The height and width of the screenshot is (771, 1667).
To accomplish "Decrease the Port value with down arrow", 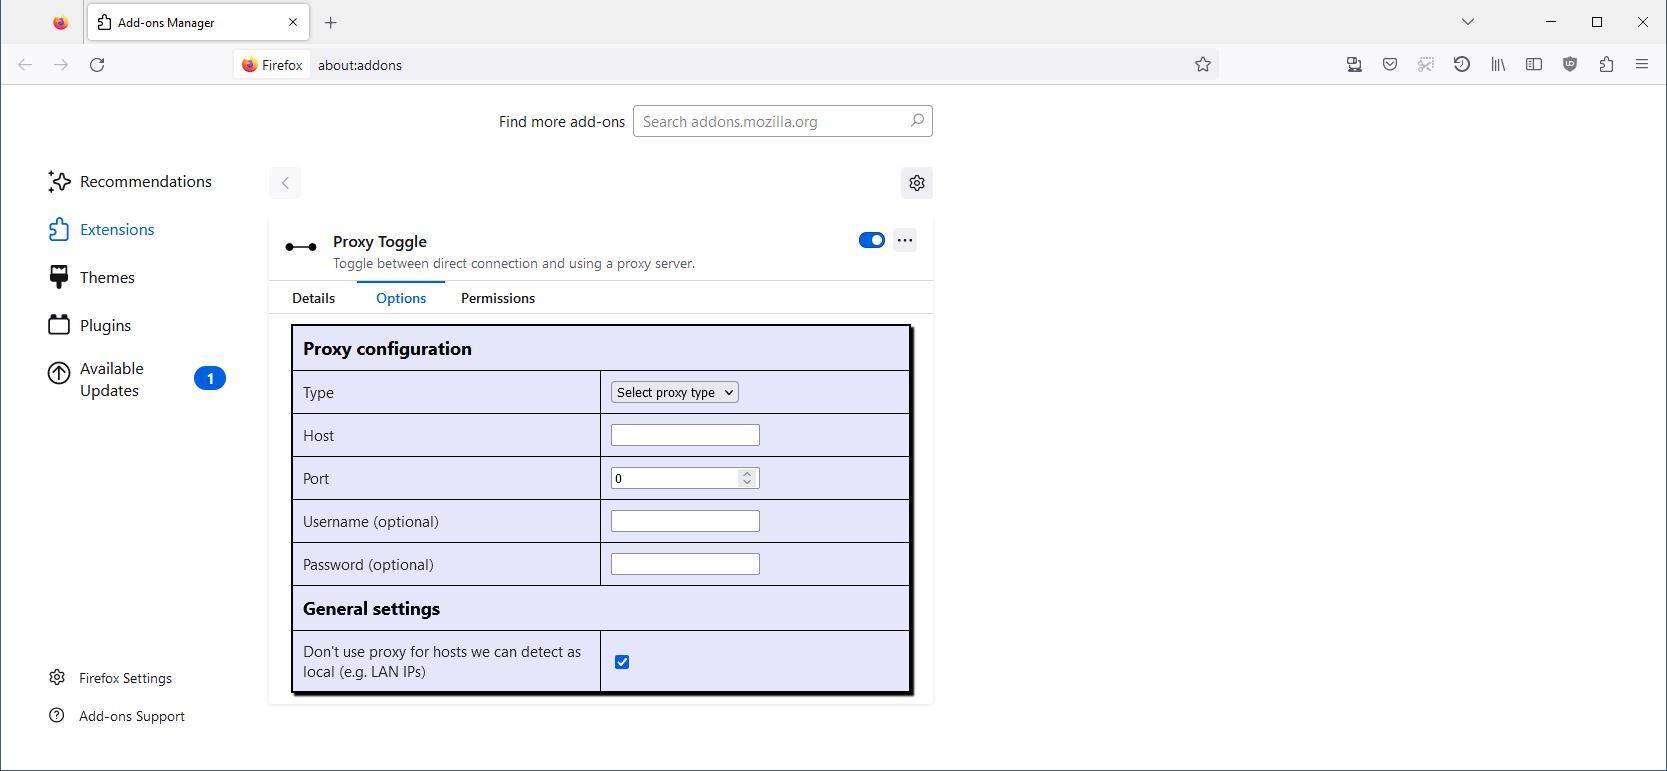I will tap(747, 483).
